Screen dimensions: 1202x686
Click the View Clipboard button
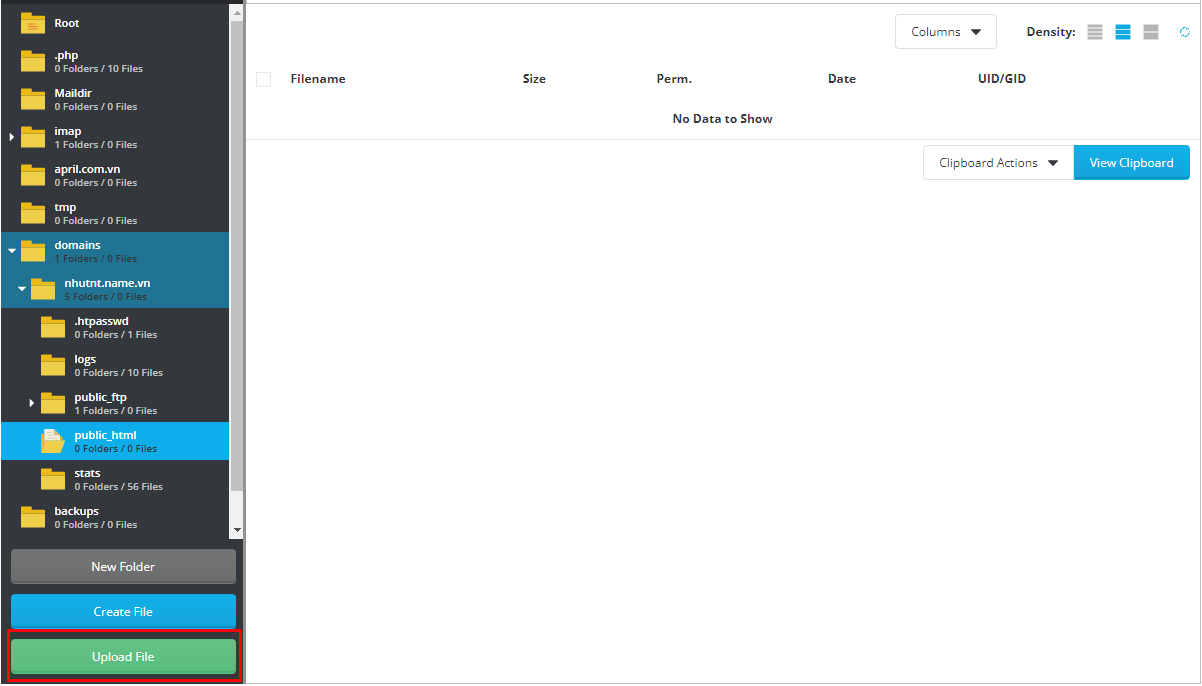point(1131,163)
